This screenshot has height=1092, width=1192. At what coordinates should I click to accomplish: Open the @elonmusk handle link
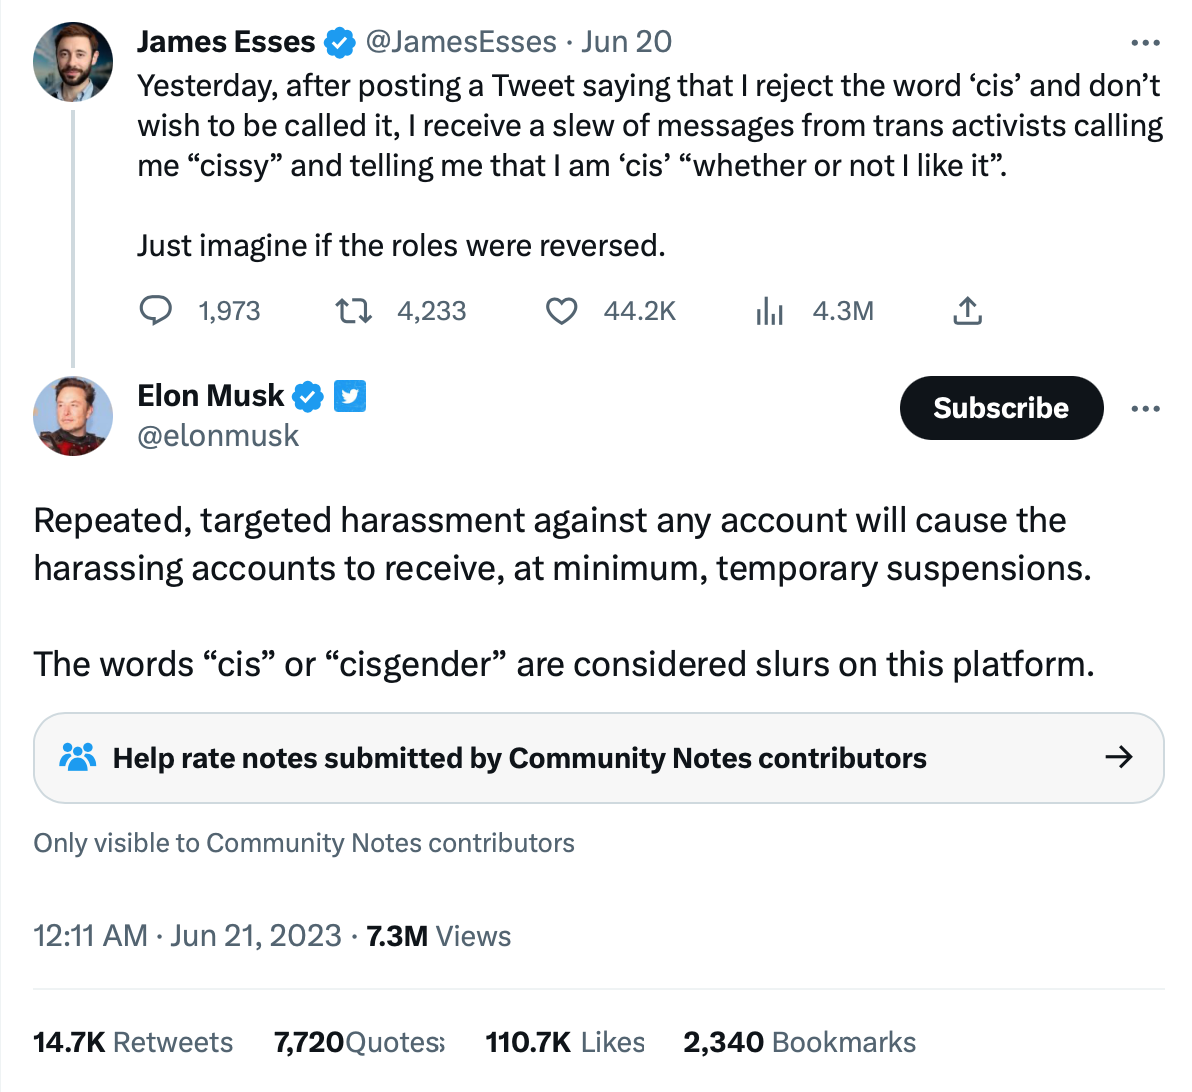pos(218,436)
